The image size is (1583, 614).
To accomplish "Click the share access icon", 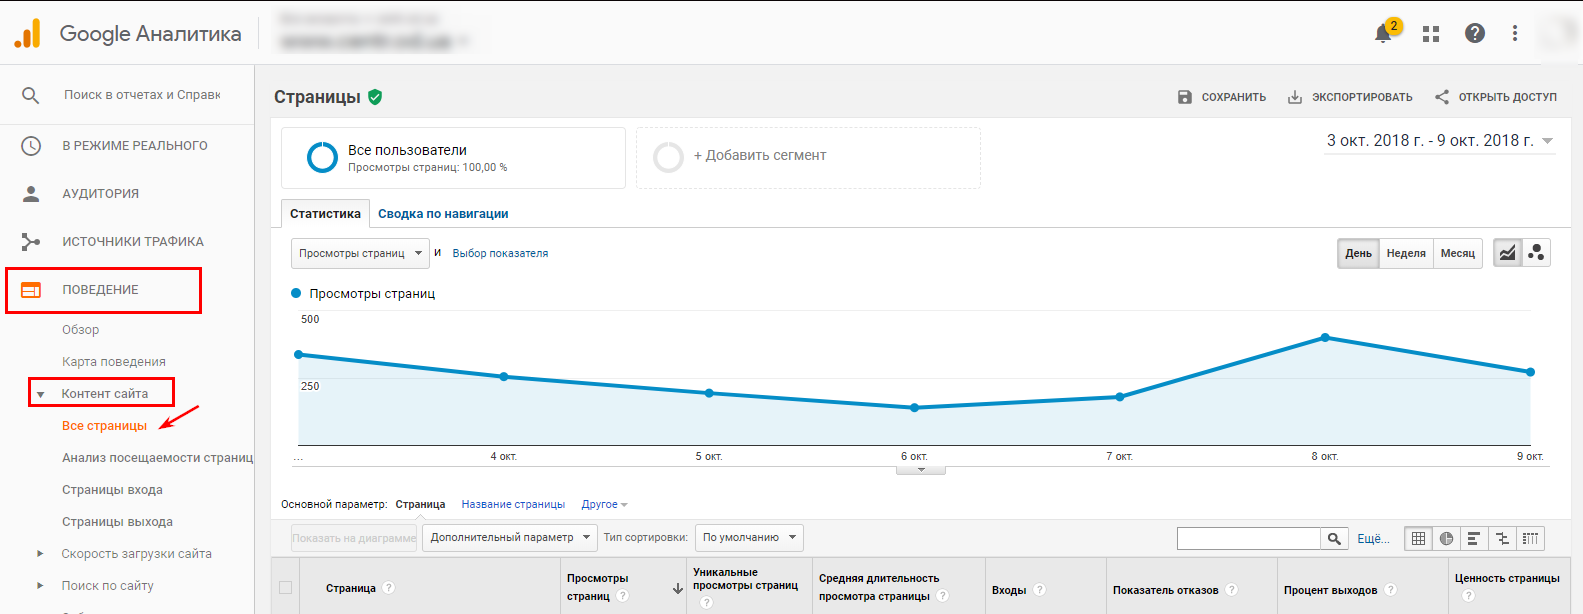I will pos(1442,97).
